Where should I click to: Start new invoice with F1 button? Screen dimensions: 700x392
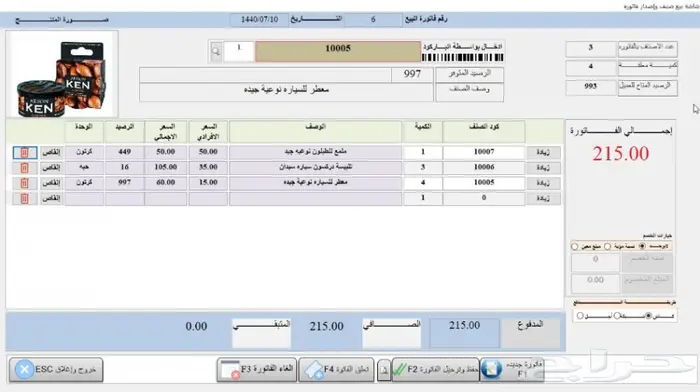coord(512,370)
